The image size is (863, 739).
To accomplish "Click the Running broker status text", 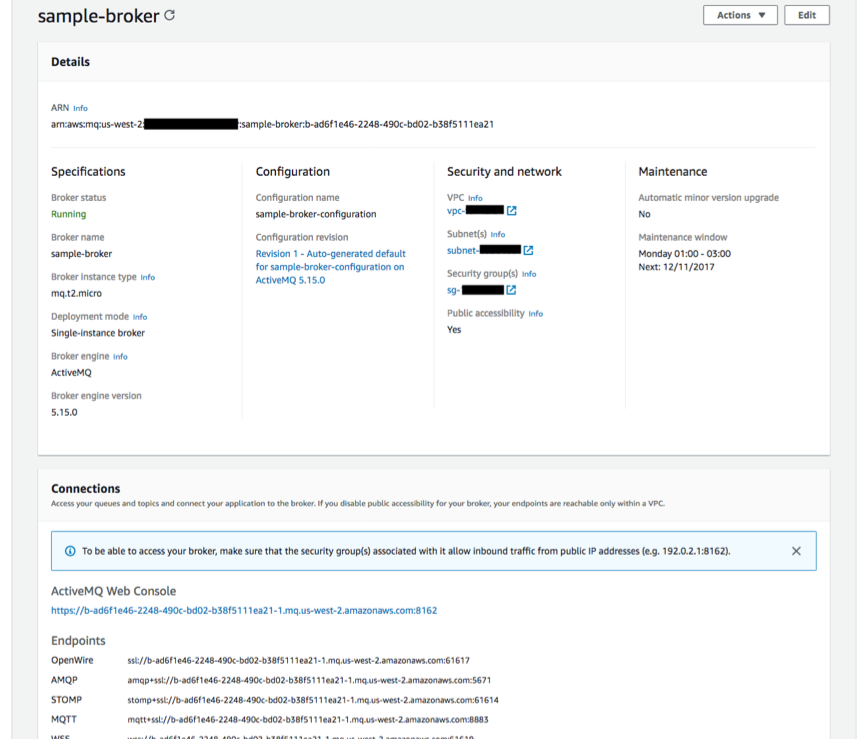I will click(68, 214).
